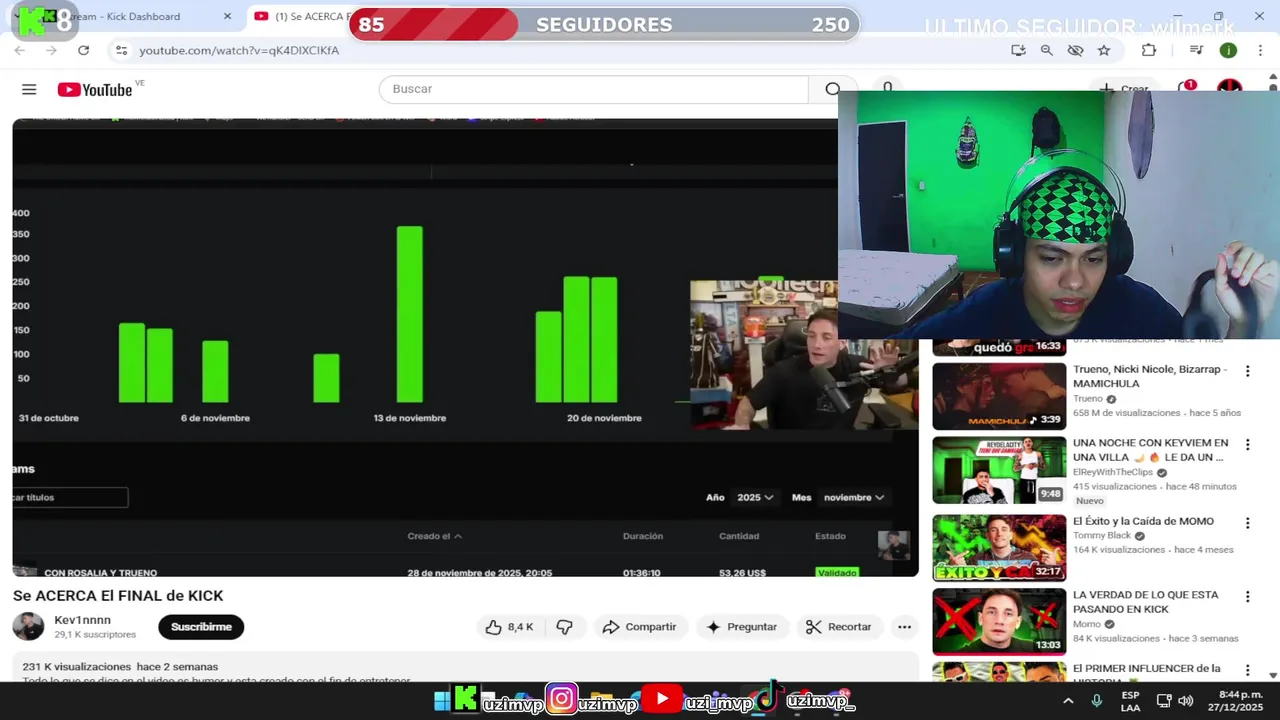Open options menu for MAMICHULA video

(x=1247, y=371)
